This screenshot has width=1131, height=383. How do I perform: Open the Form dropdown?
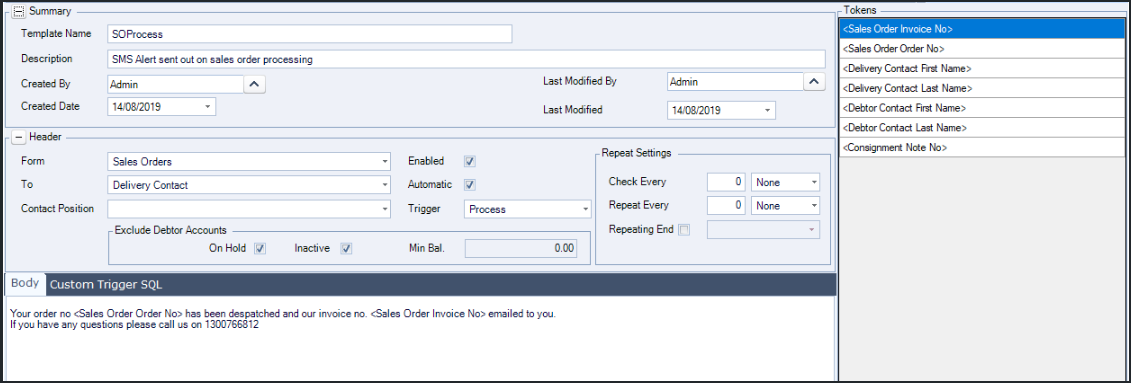point(249,162)
